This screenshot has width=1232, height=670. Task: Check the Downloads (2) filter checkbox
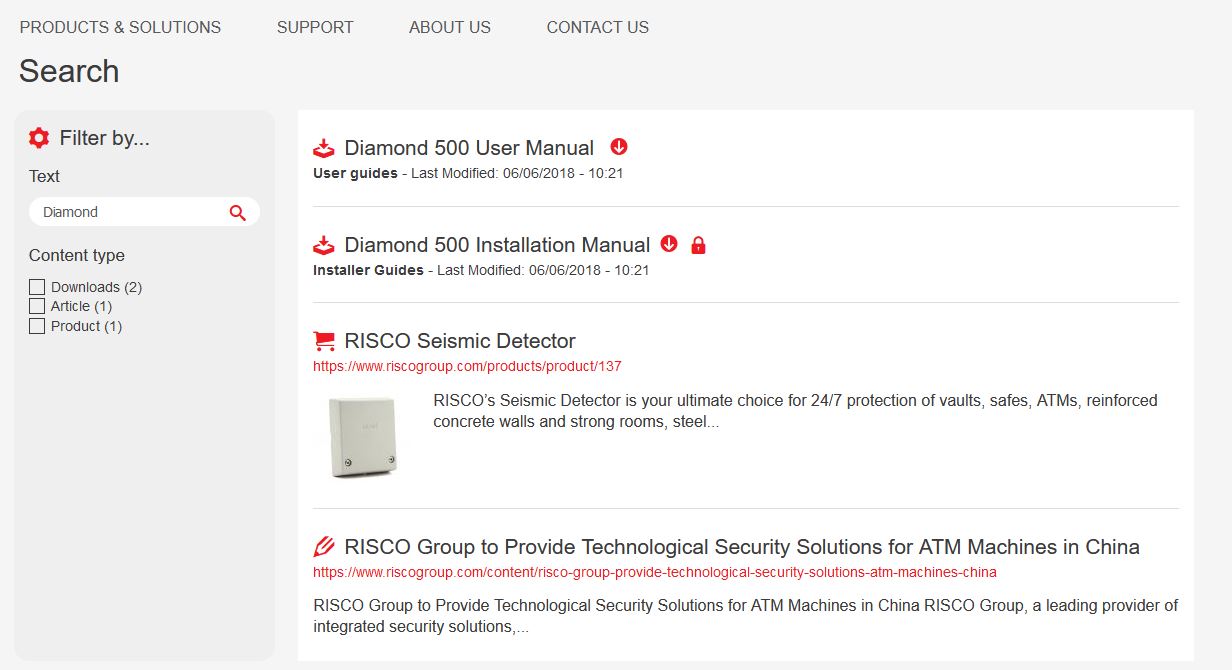point(37,287)
